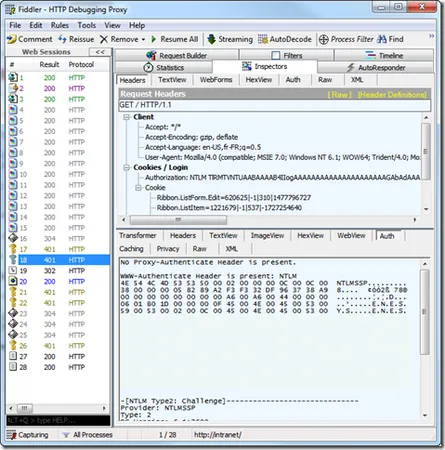
Task: Click the document icon of session 27
Action: point(13,356)
